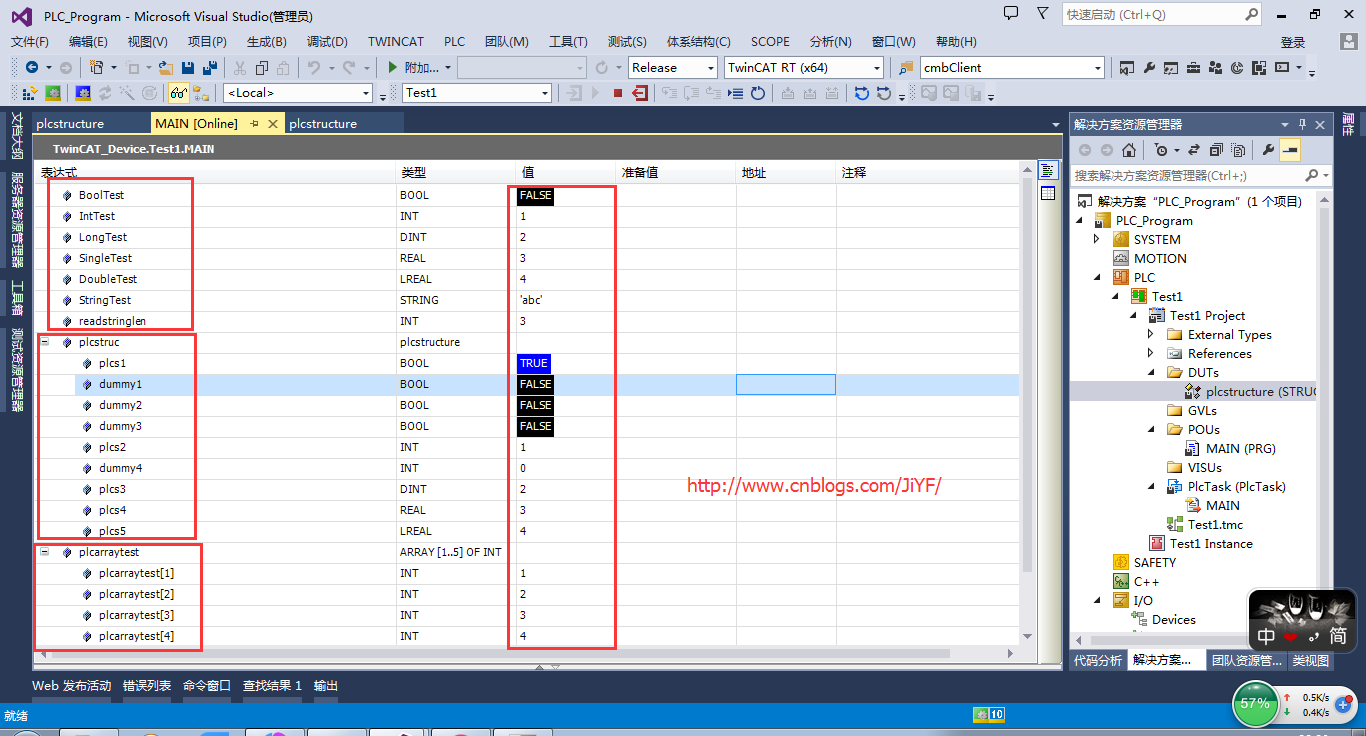Toggle dummy2 boolean value
The height and width of the screenshot is (736, 1366).
coord(535,405)
